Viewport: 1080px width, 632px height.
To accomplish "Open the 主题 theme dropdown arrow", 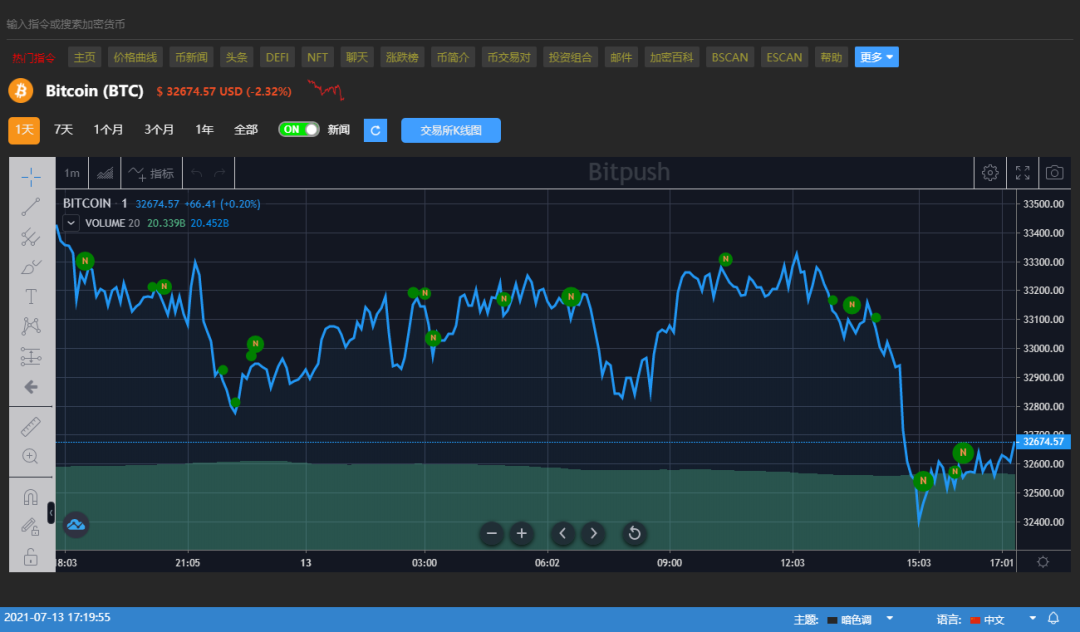I will [x=889, y=618].
